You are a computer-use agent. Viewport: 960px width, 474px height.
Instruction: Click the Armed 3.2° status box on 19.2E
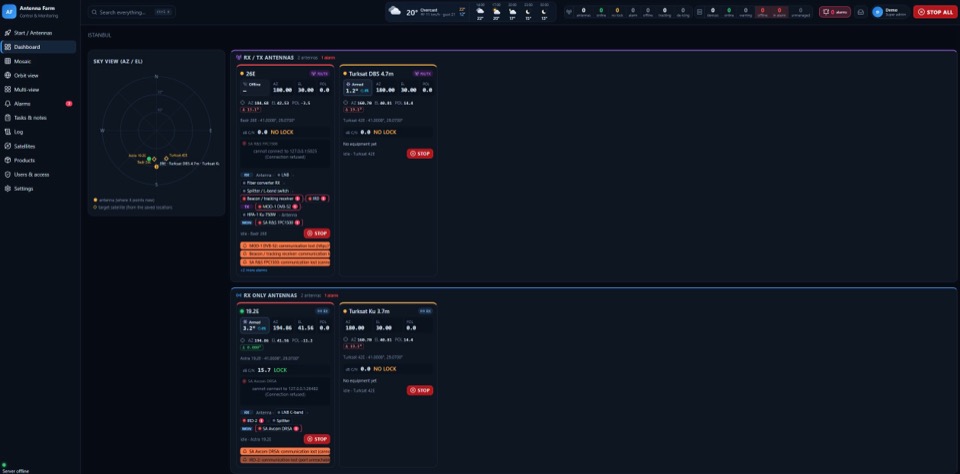tap(255, 325)
